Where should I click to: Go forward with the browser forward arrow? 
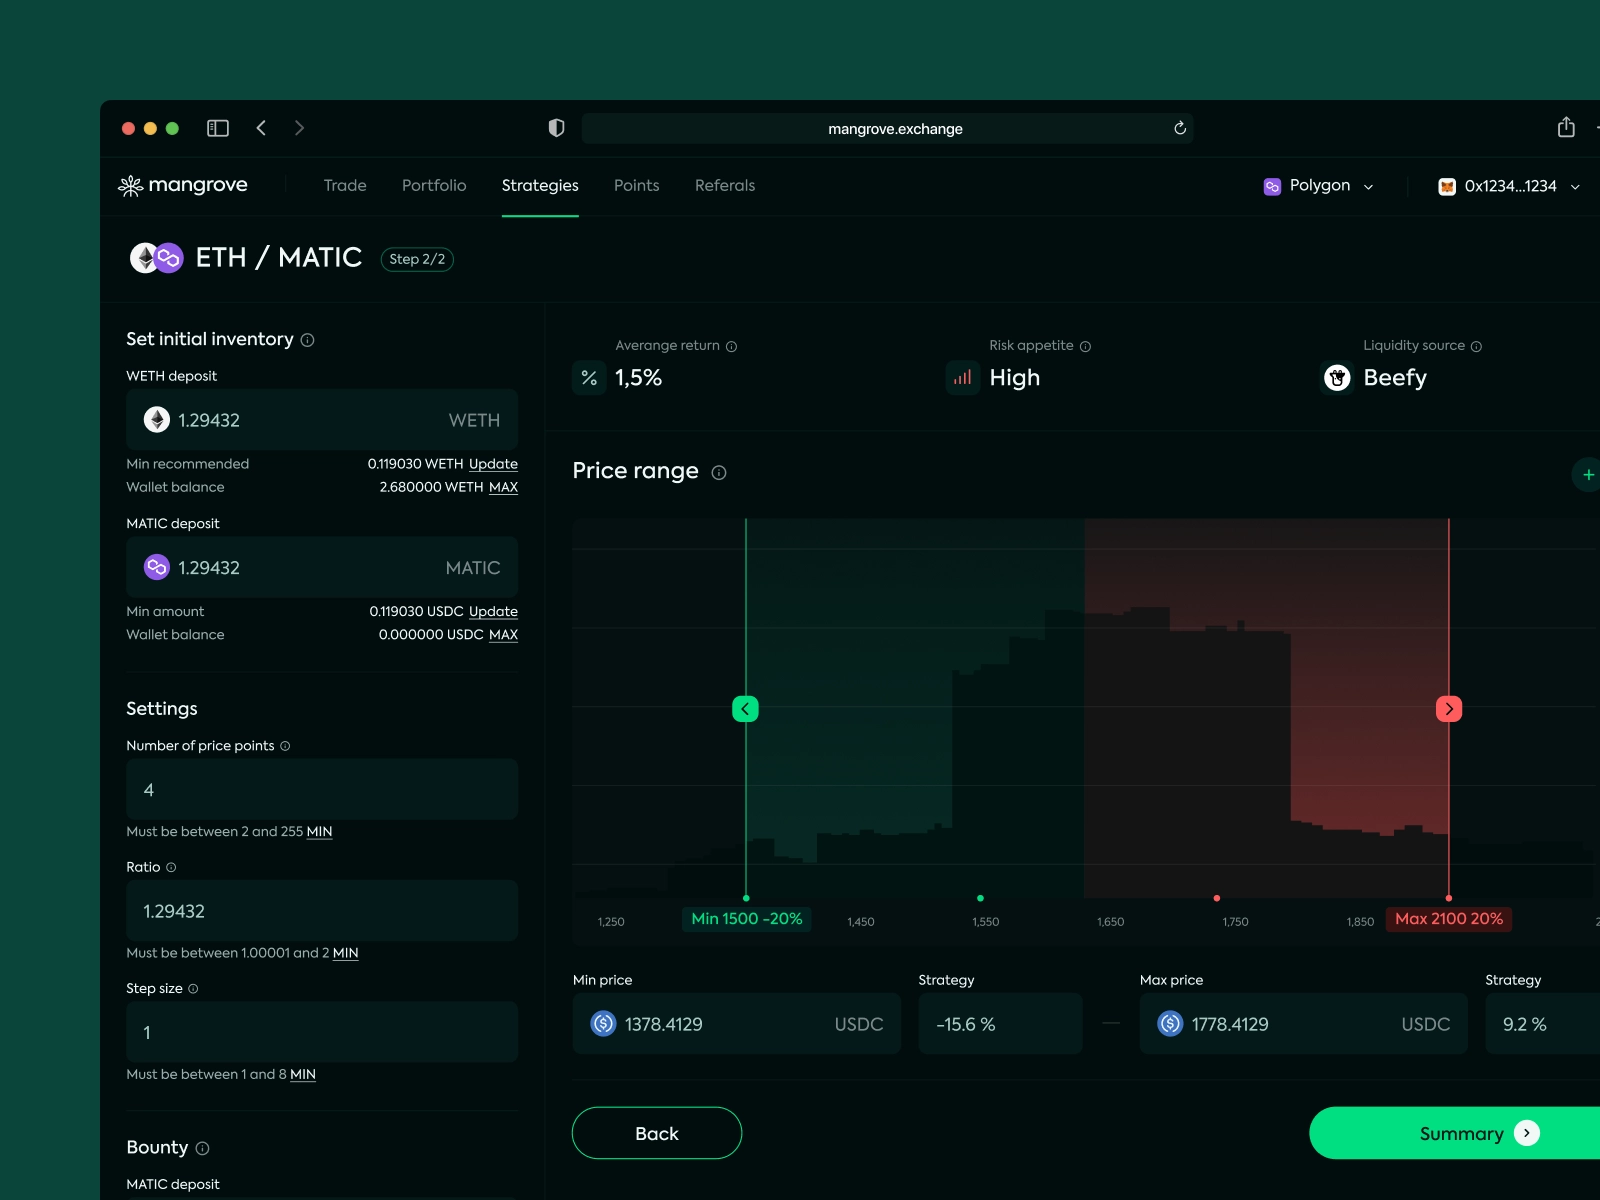coord(299,128)
